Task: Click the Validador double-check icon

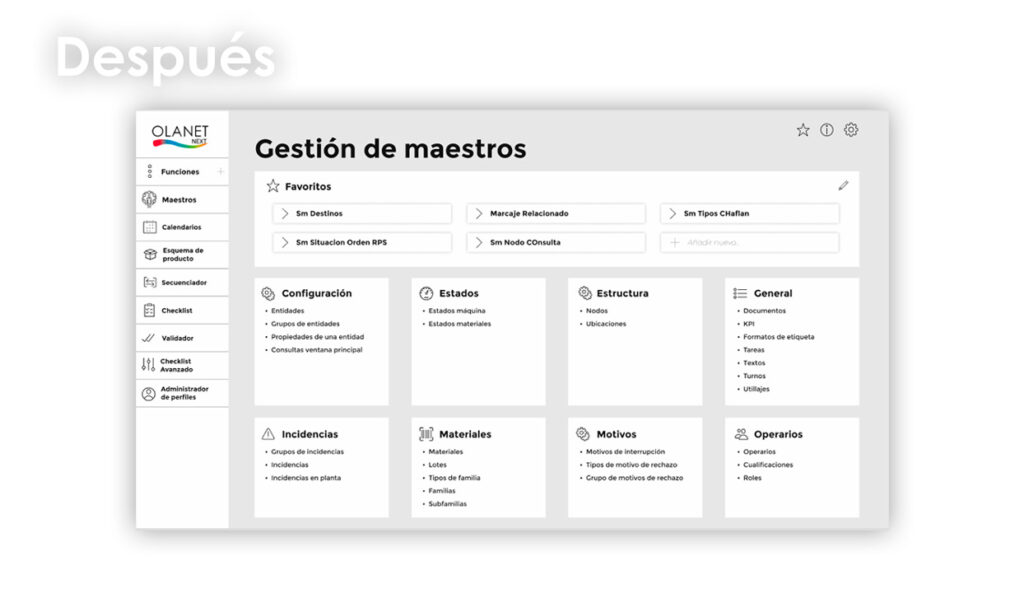Action: [x=149, y=338]
